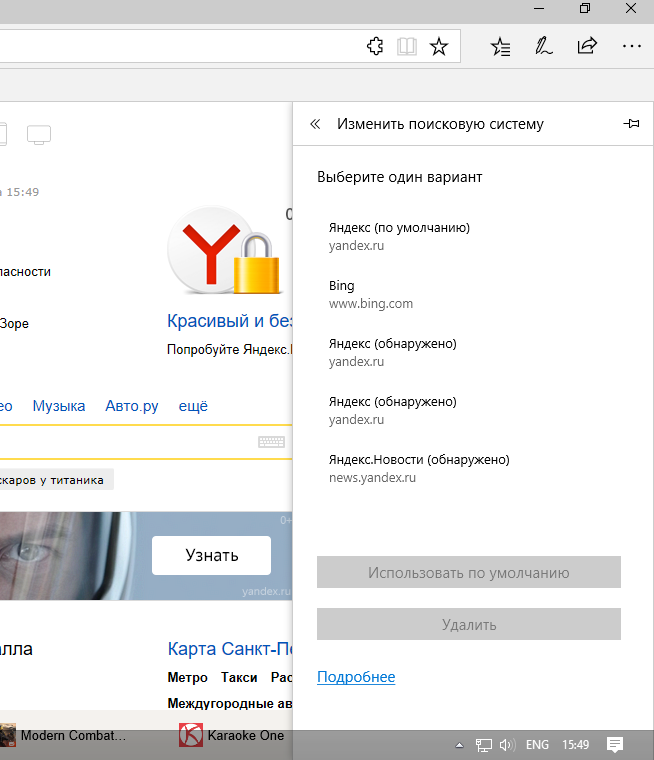Open network status tray icon
654x760 pixels.
[483, 745]
